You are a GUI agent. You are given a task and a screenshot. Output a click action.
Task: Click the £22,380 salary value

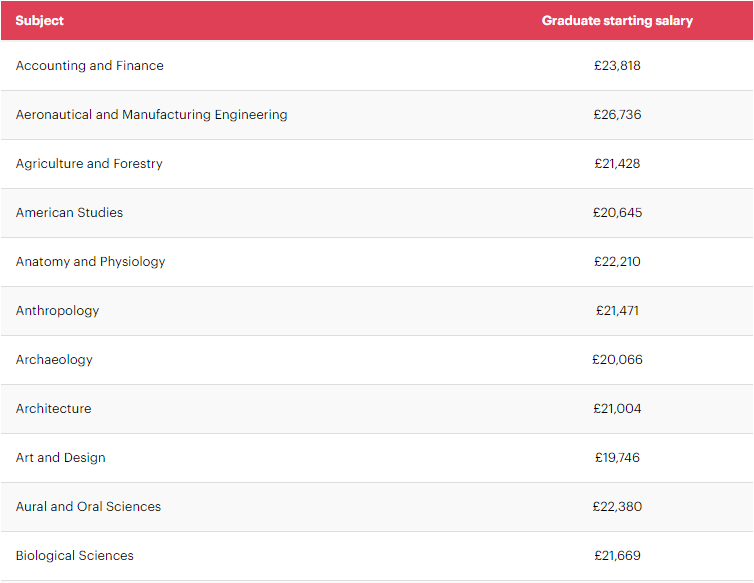point(617,507)
